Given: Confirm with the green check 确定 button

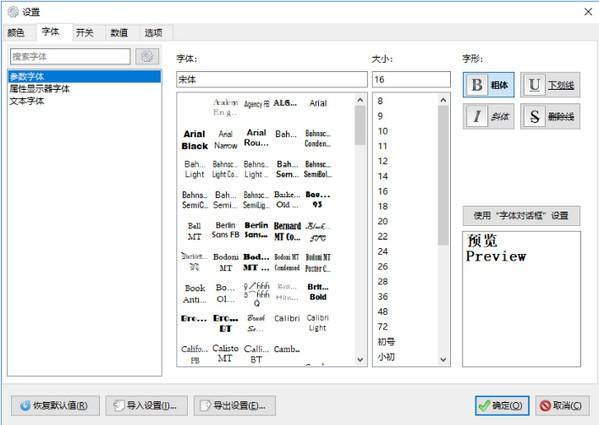Looking at the screenshot, I should click(502, 406).
